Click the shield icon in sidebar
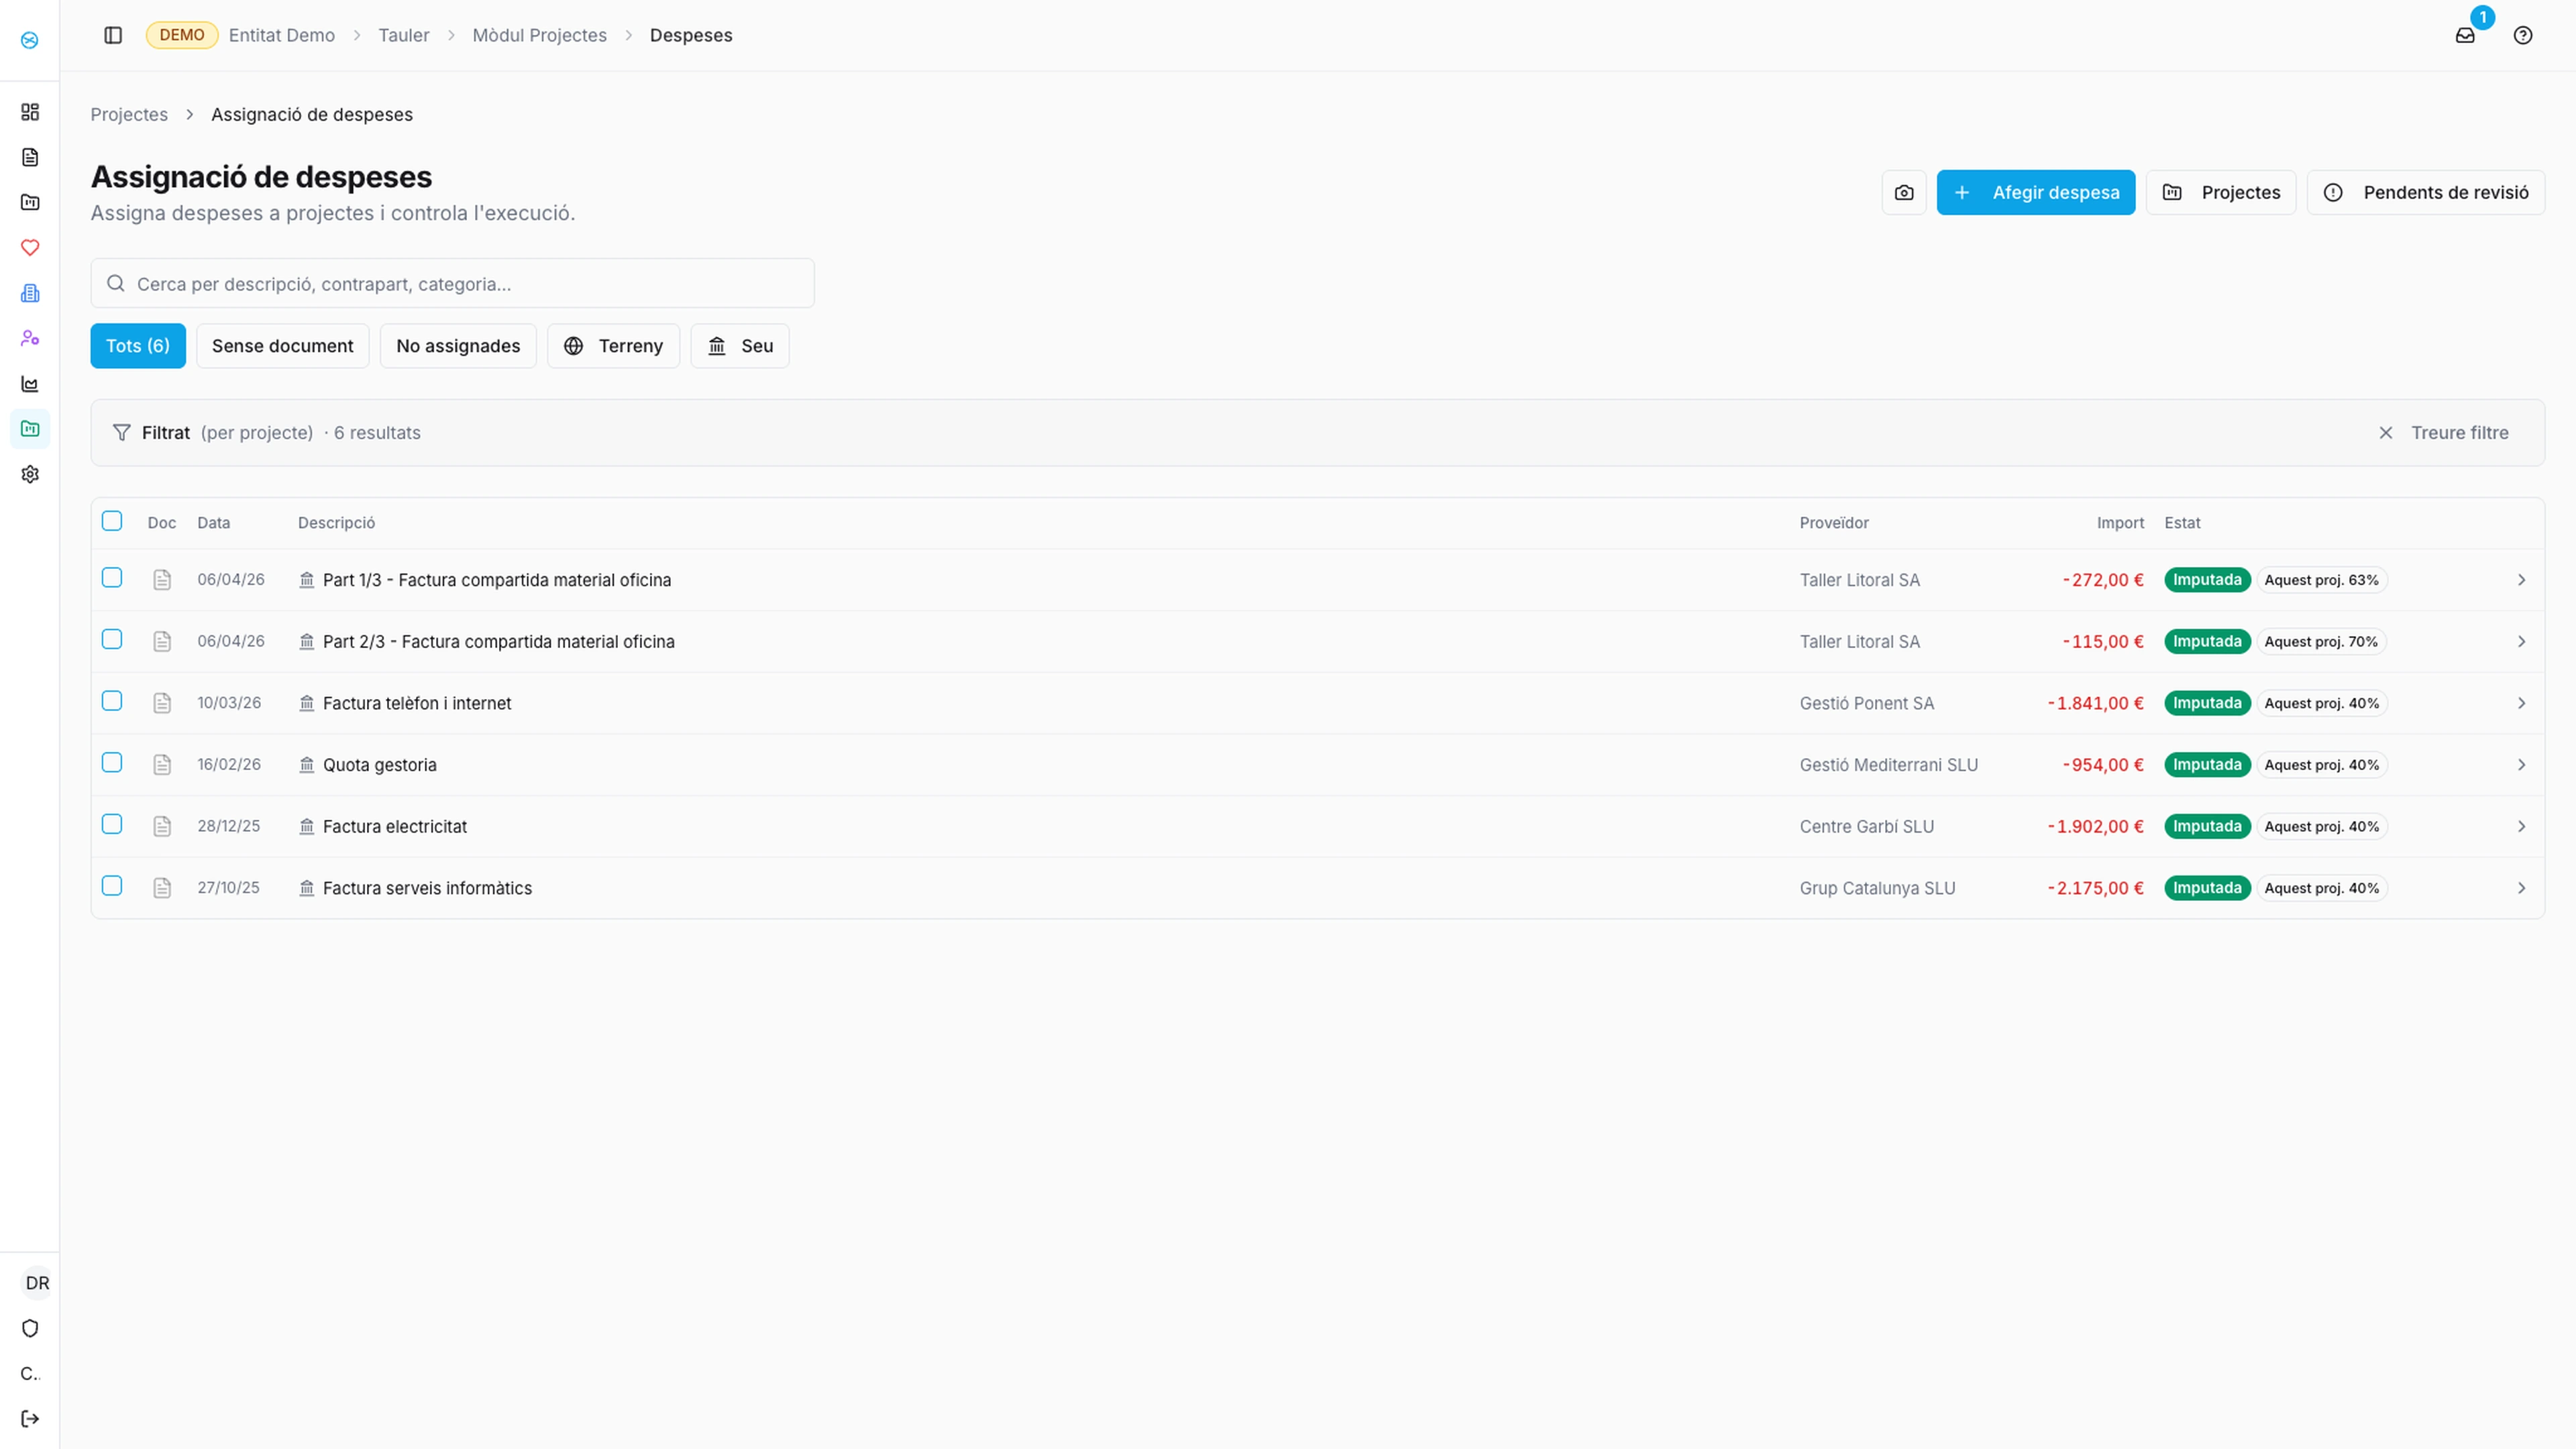The width and height of the screenshot is (2576, 1449). pos(30,1328)
